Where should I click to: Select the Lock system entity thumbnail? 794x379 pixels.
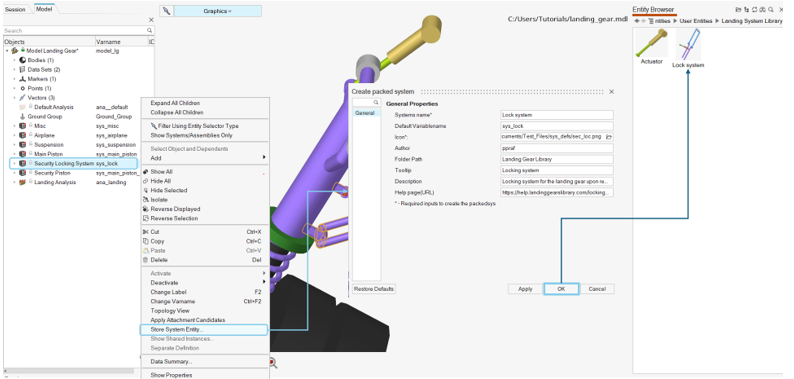(x=688, y=48)
